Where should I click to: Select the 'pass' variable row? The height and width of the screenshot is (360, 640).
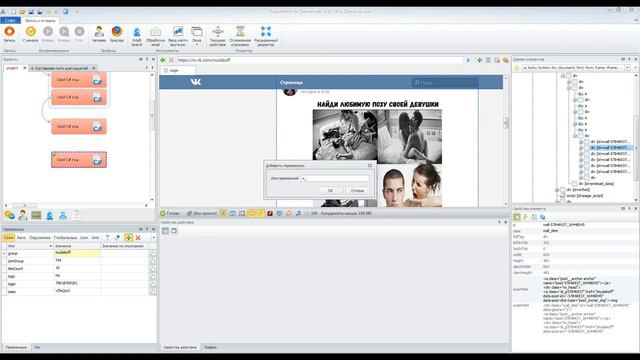(79, 291)
